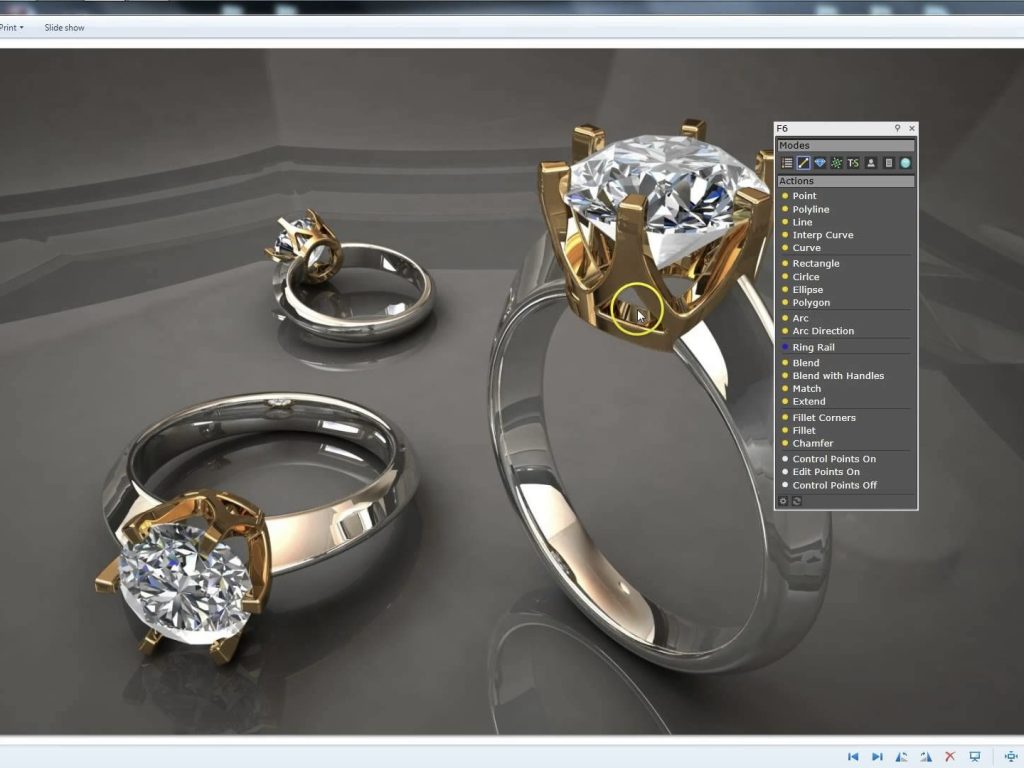
Task: Click the refresh icon at panel bottom
Action: click(x=797, y=501)
